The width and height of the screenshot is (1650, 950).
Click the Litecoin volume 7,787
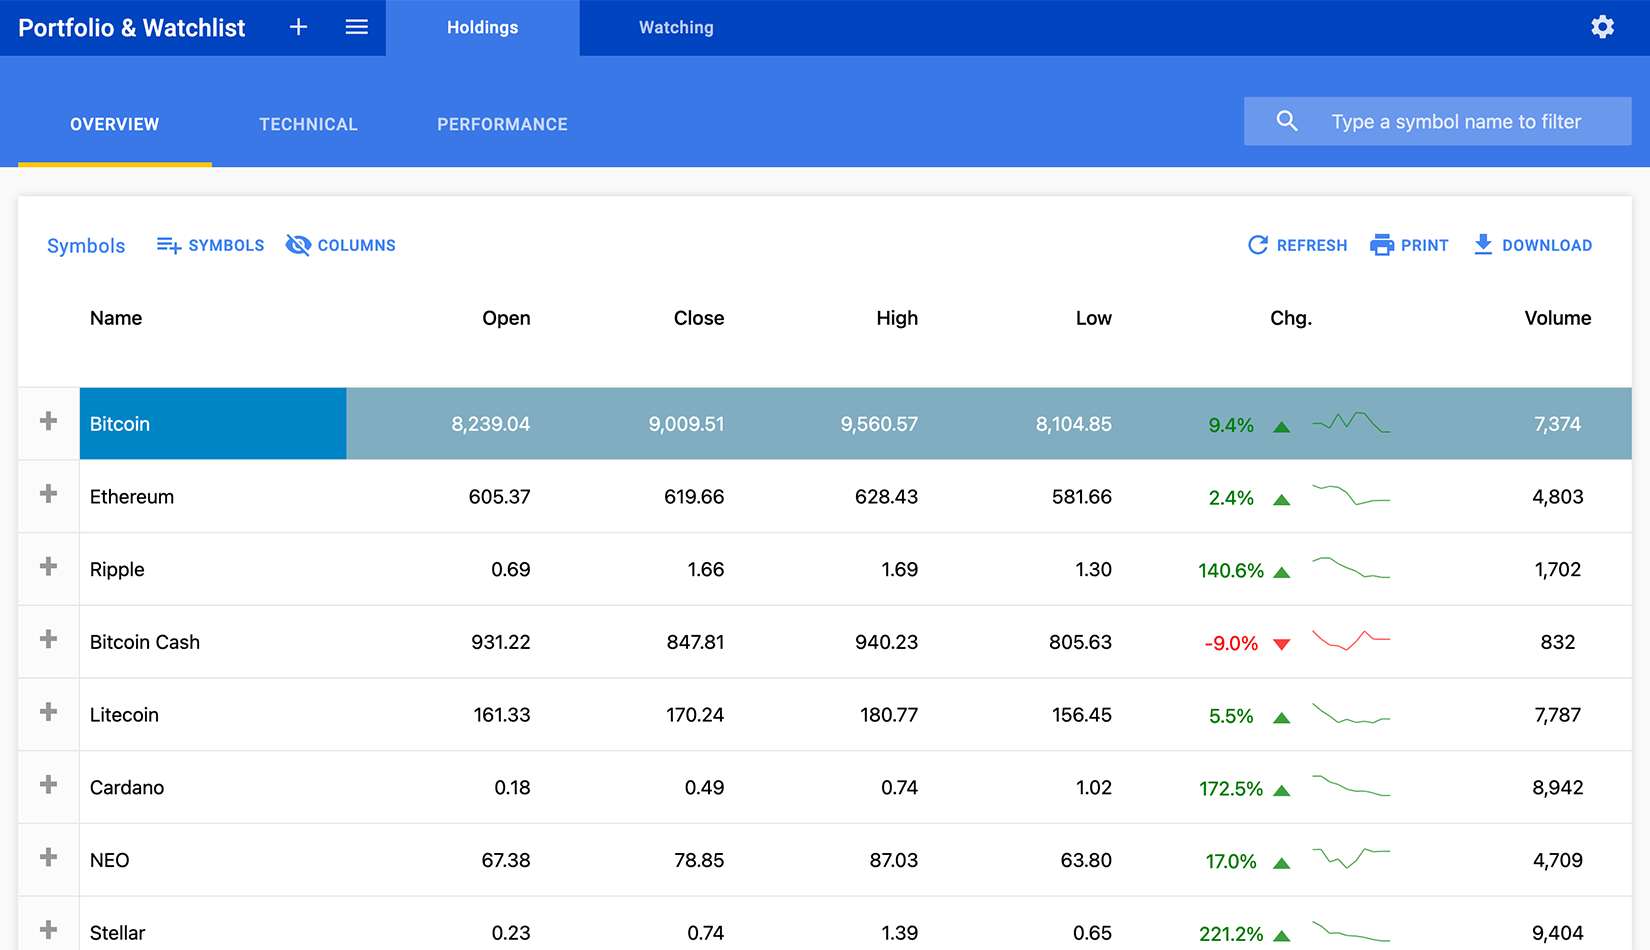pyautogui.click(x=1558, y=714)
